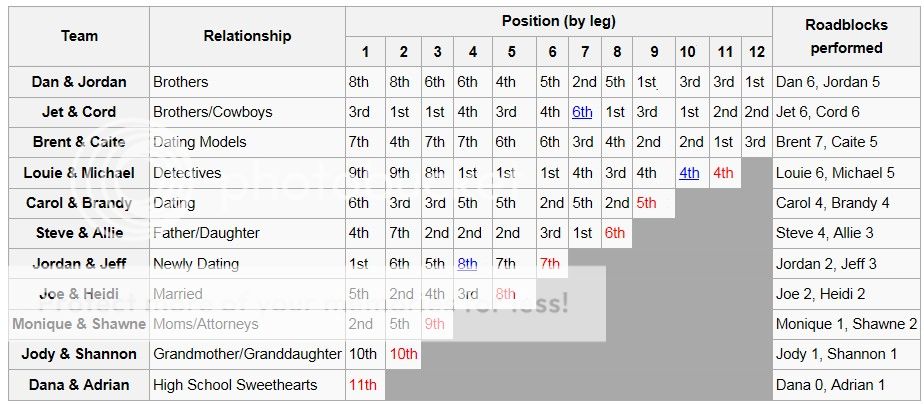Click the leg 12 column header
Viewport: 924px width, 404px height.
pyautogui.click(x=755, y=52)
